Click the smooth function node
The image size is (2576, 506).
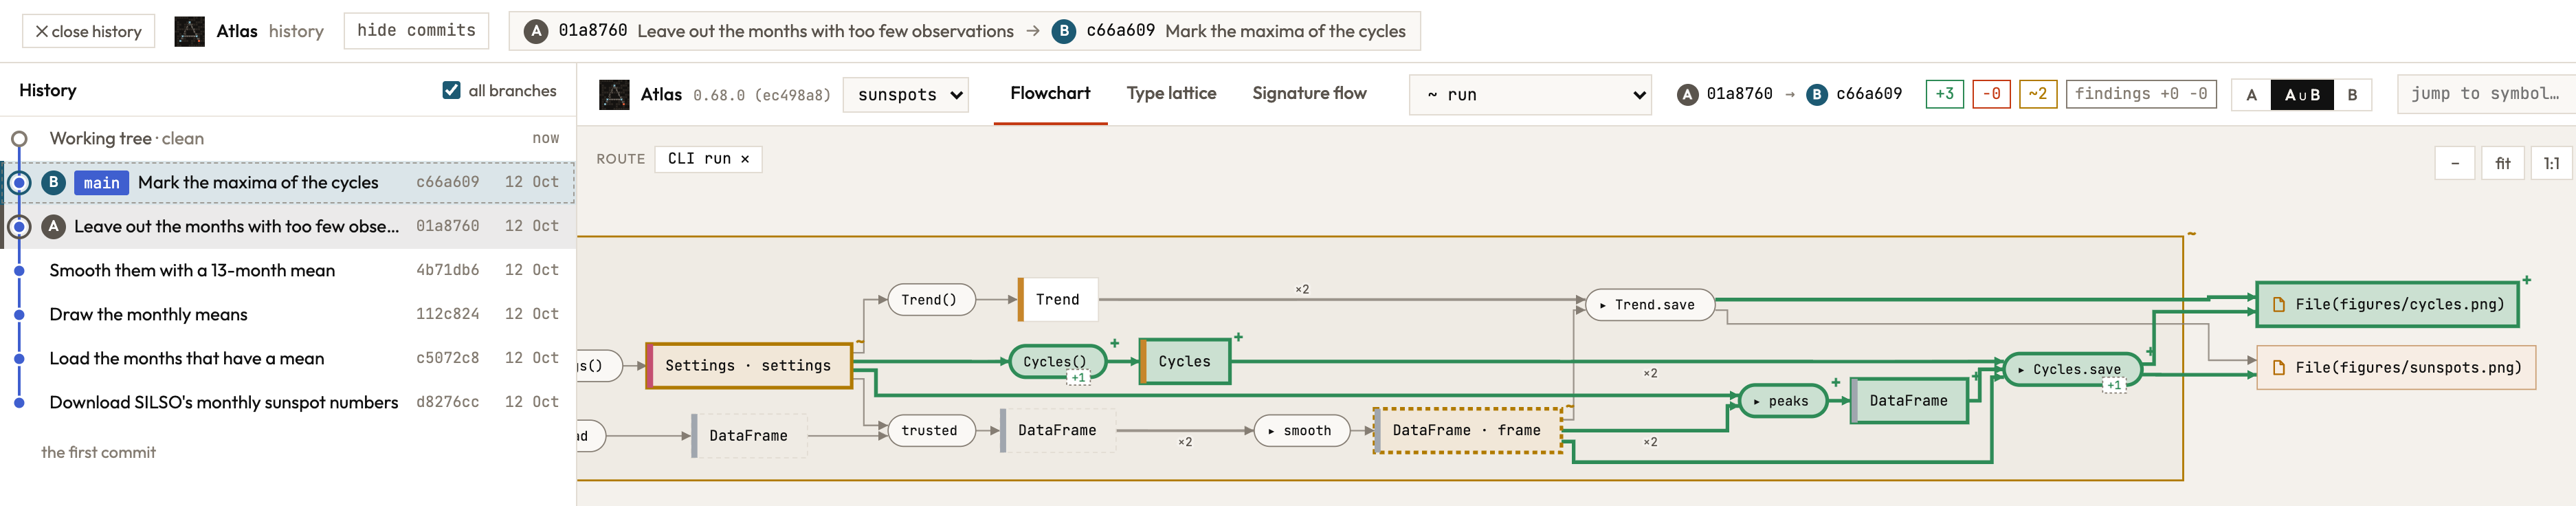tap(1301, 431)
